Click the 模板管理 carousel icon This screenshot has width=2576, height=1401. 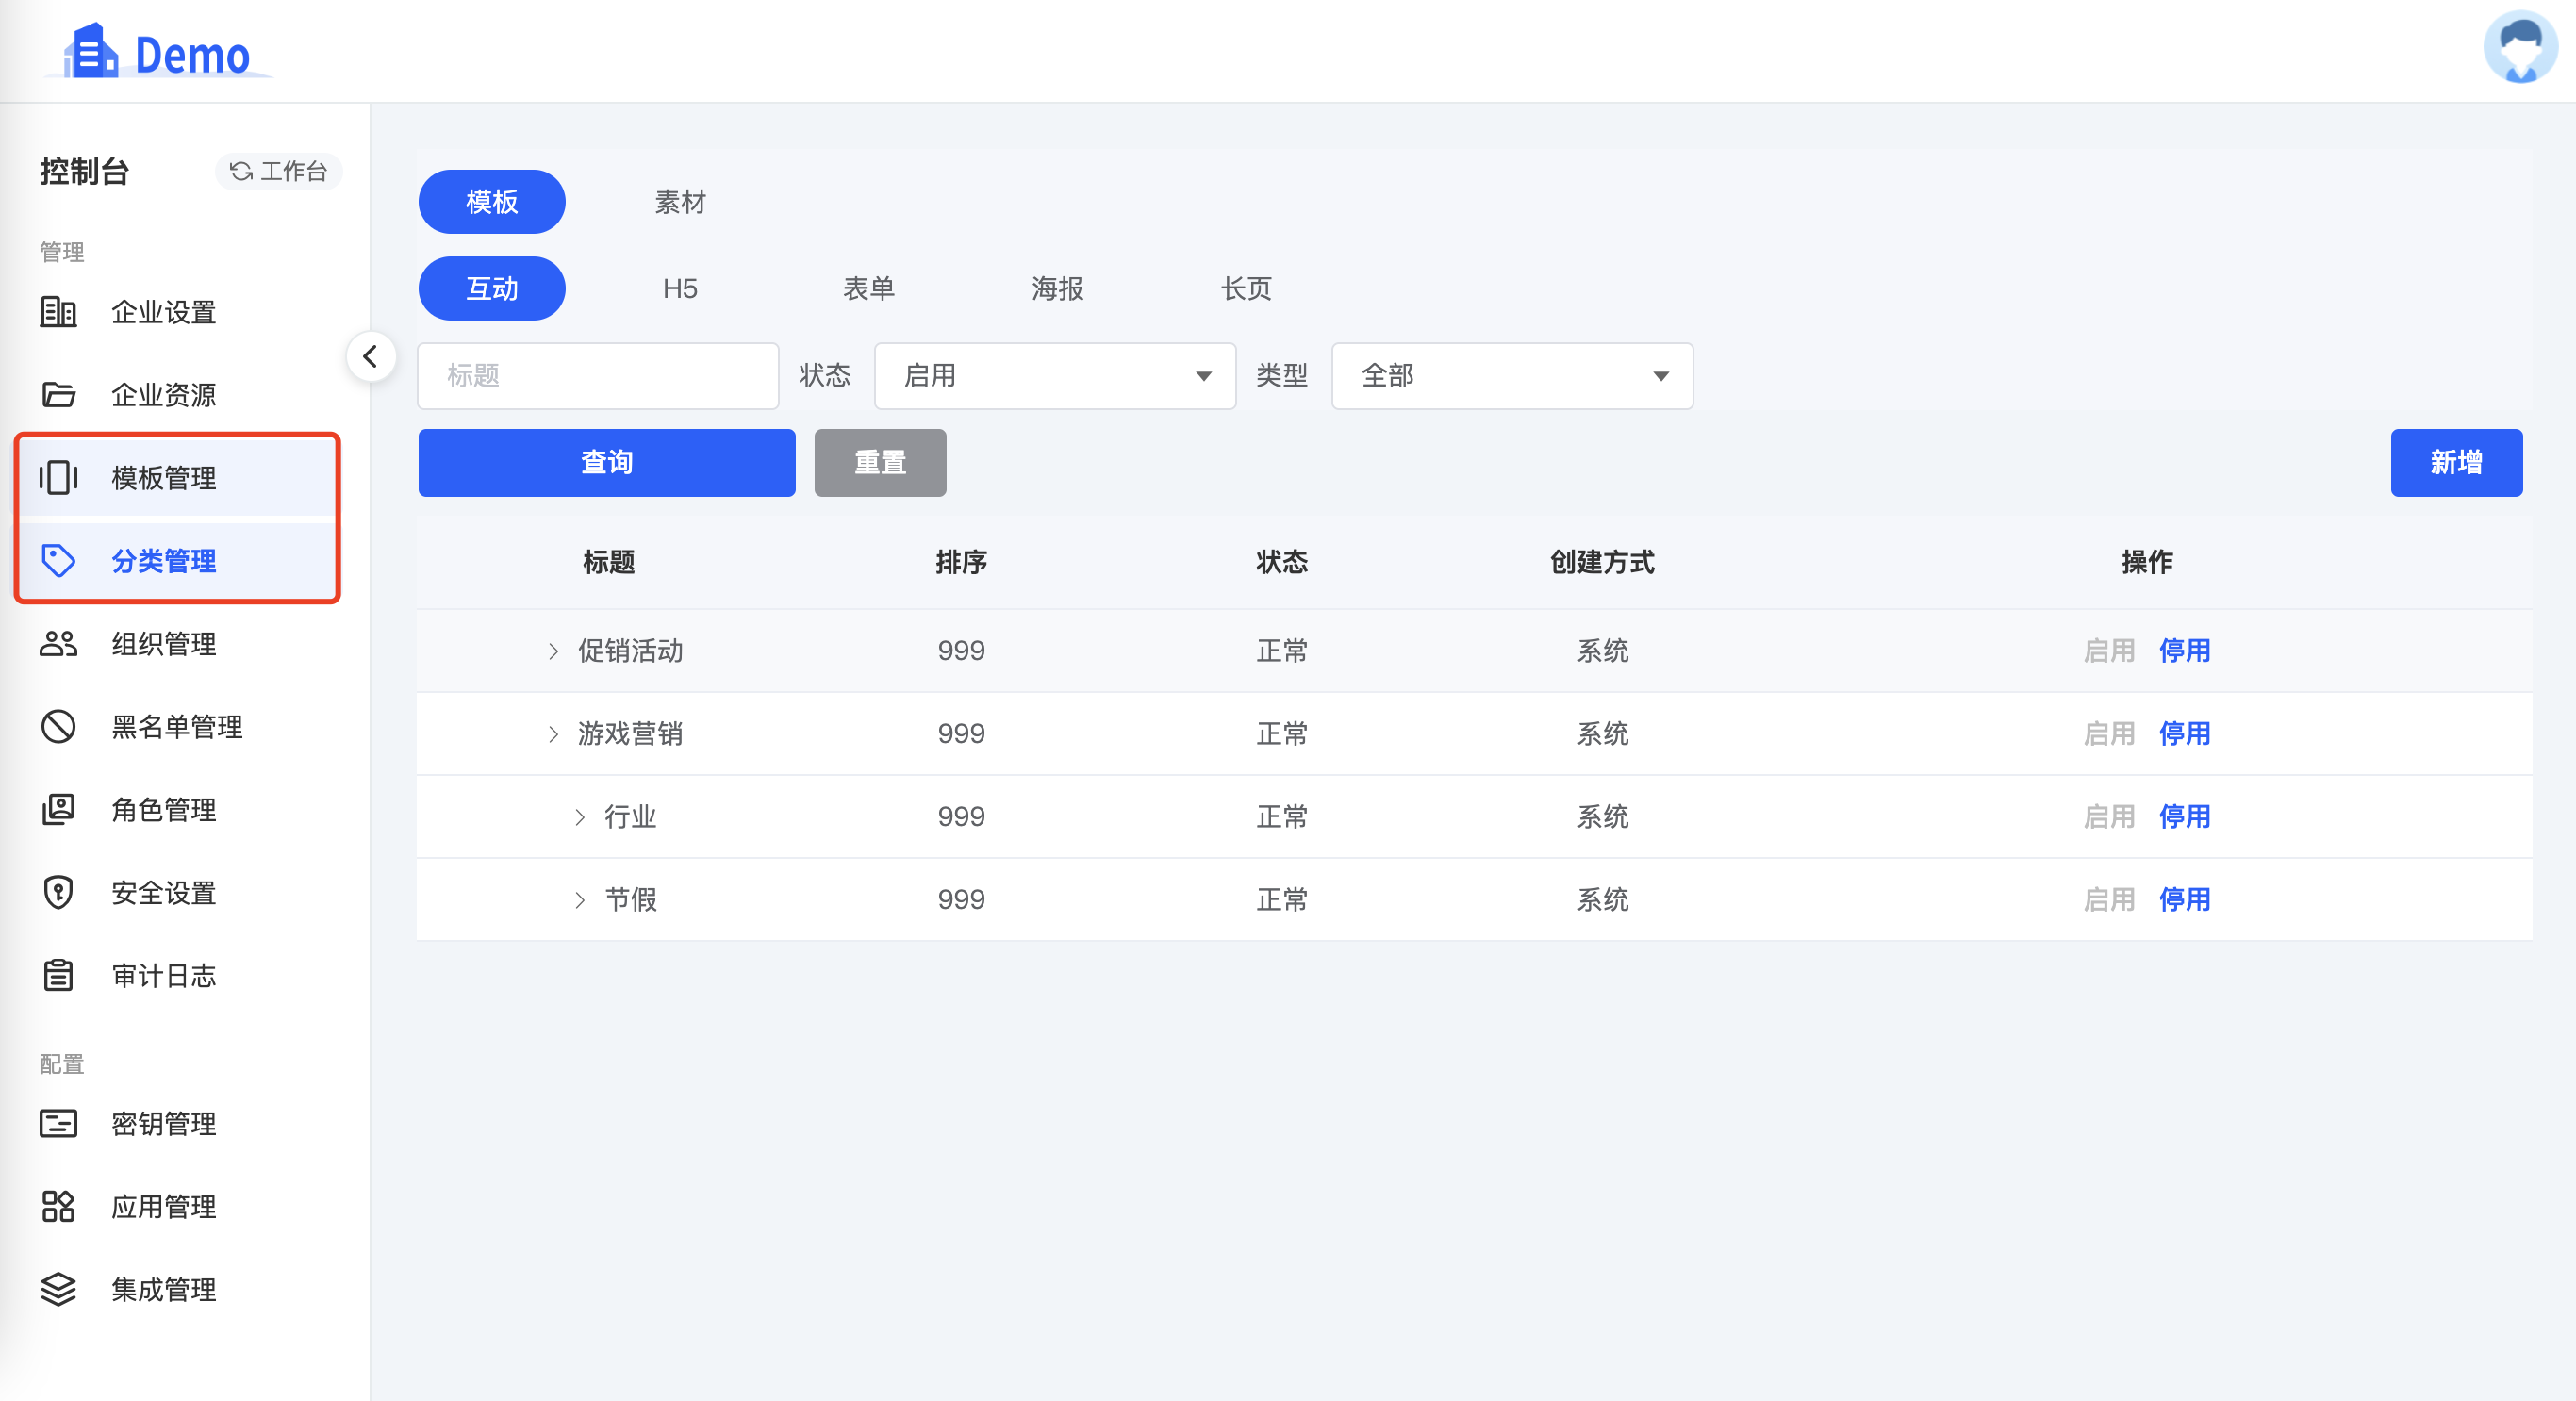(x=58, y=478)
